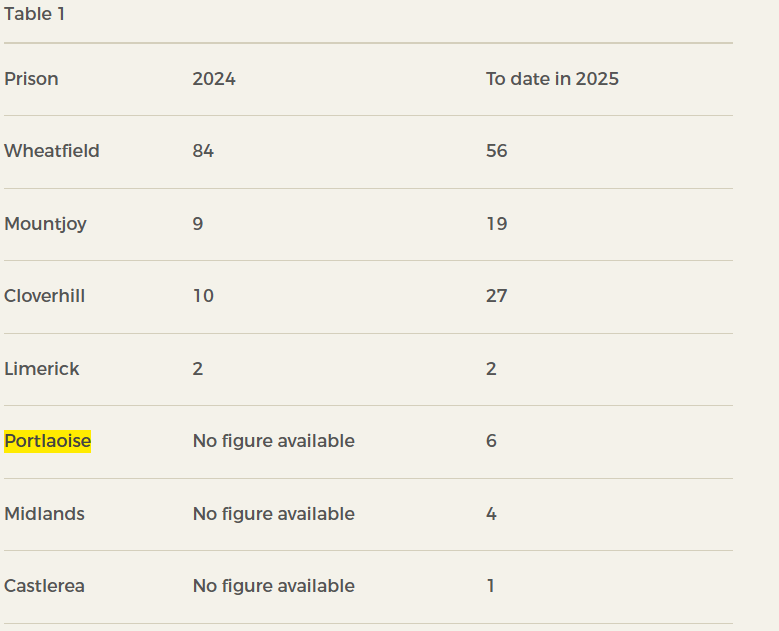Click the Table 1 caption
This screenshot has width=779, height=631.
pyautogui.click(x=35, y=14)
